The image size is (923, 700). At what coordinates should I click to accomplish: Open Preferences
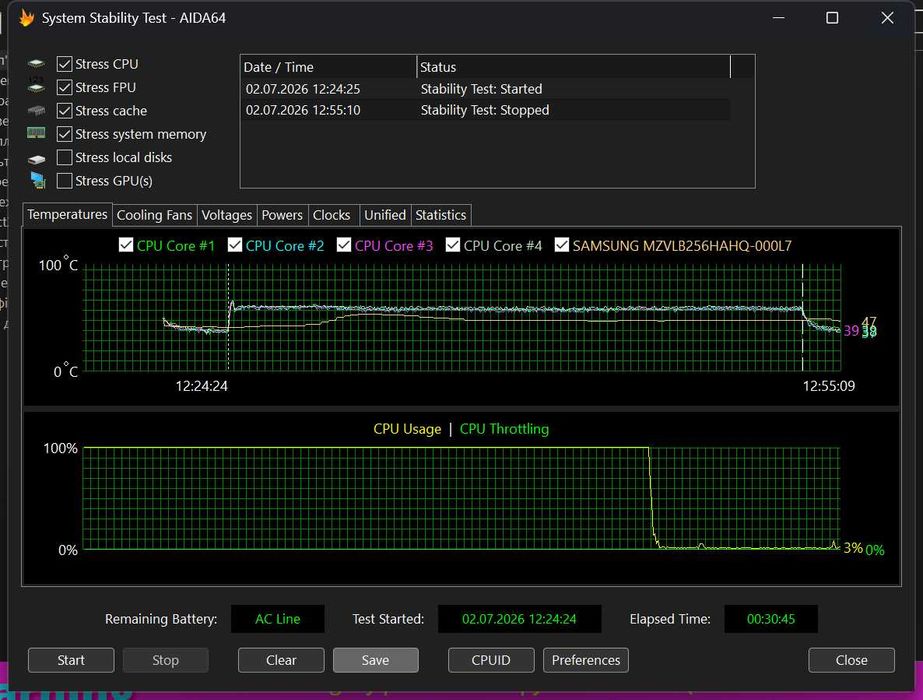[586, 660]
